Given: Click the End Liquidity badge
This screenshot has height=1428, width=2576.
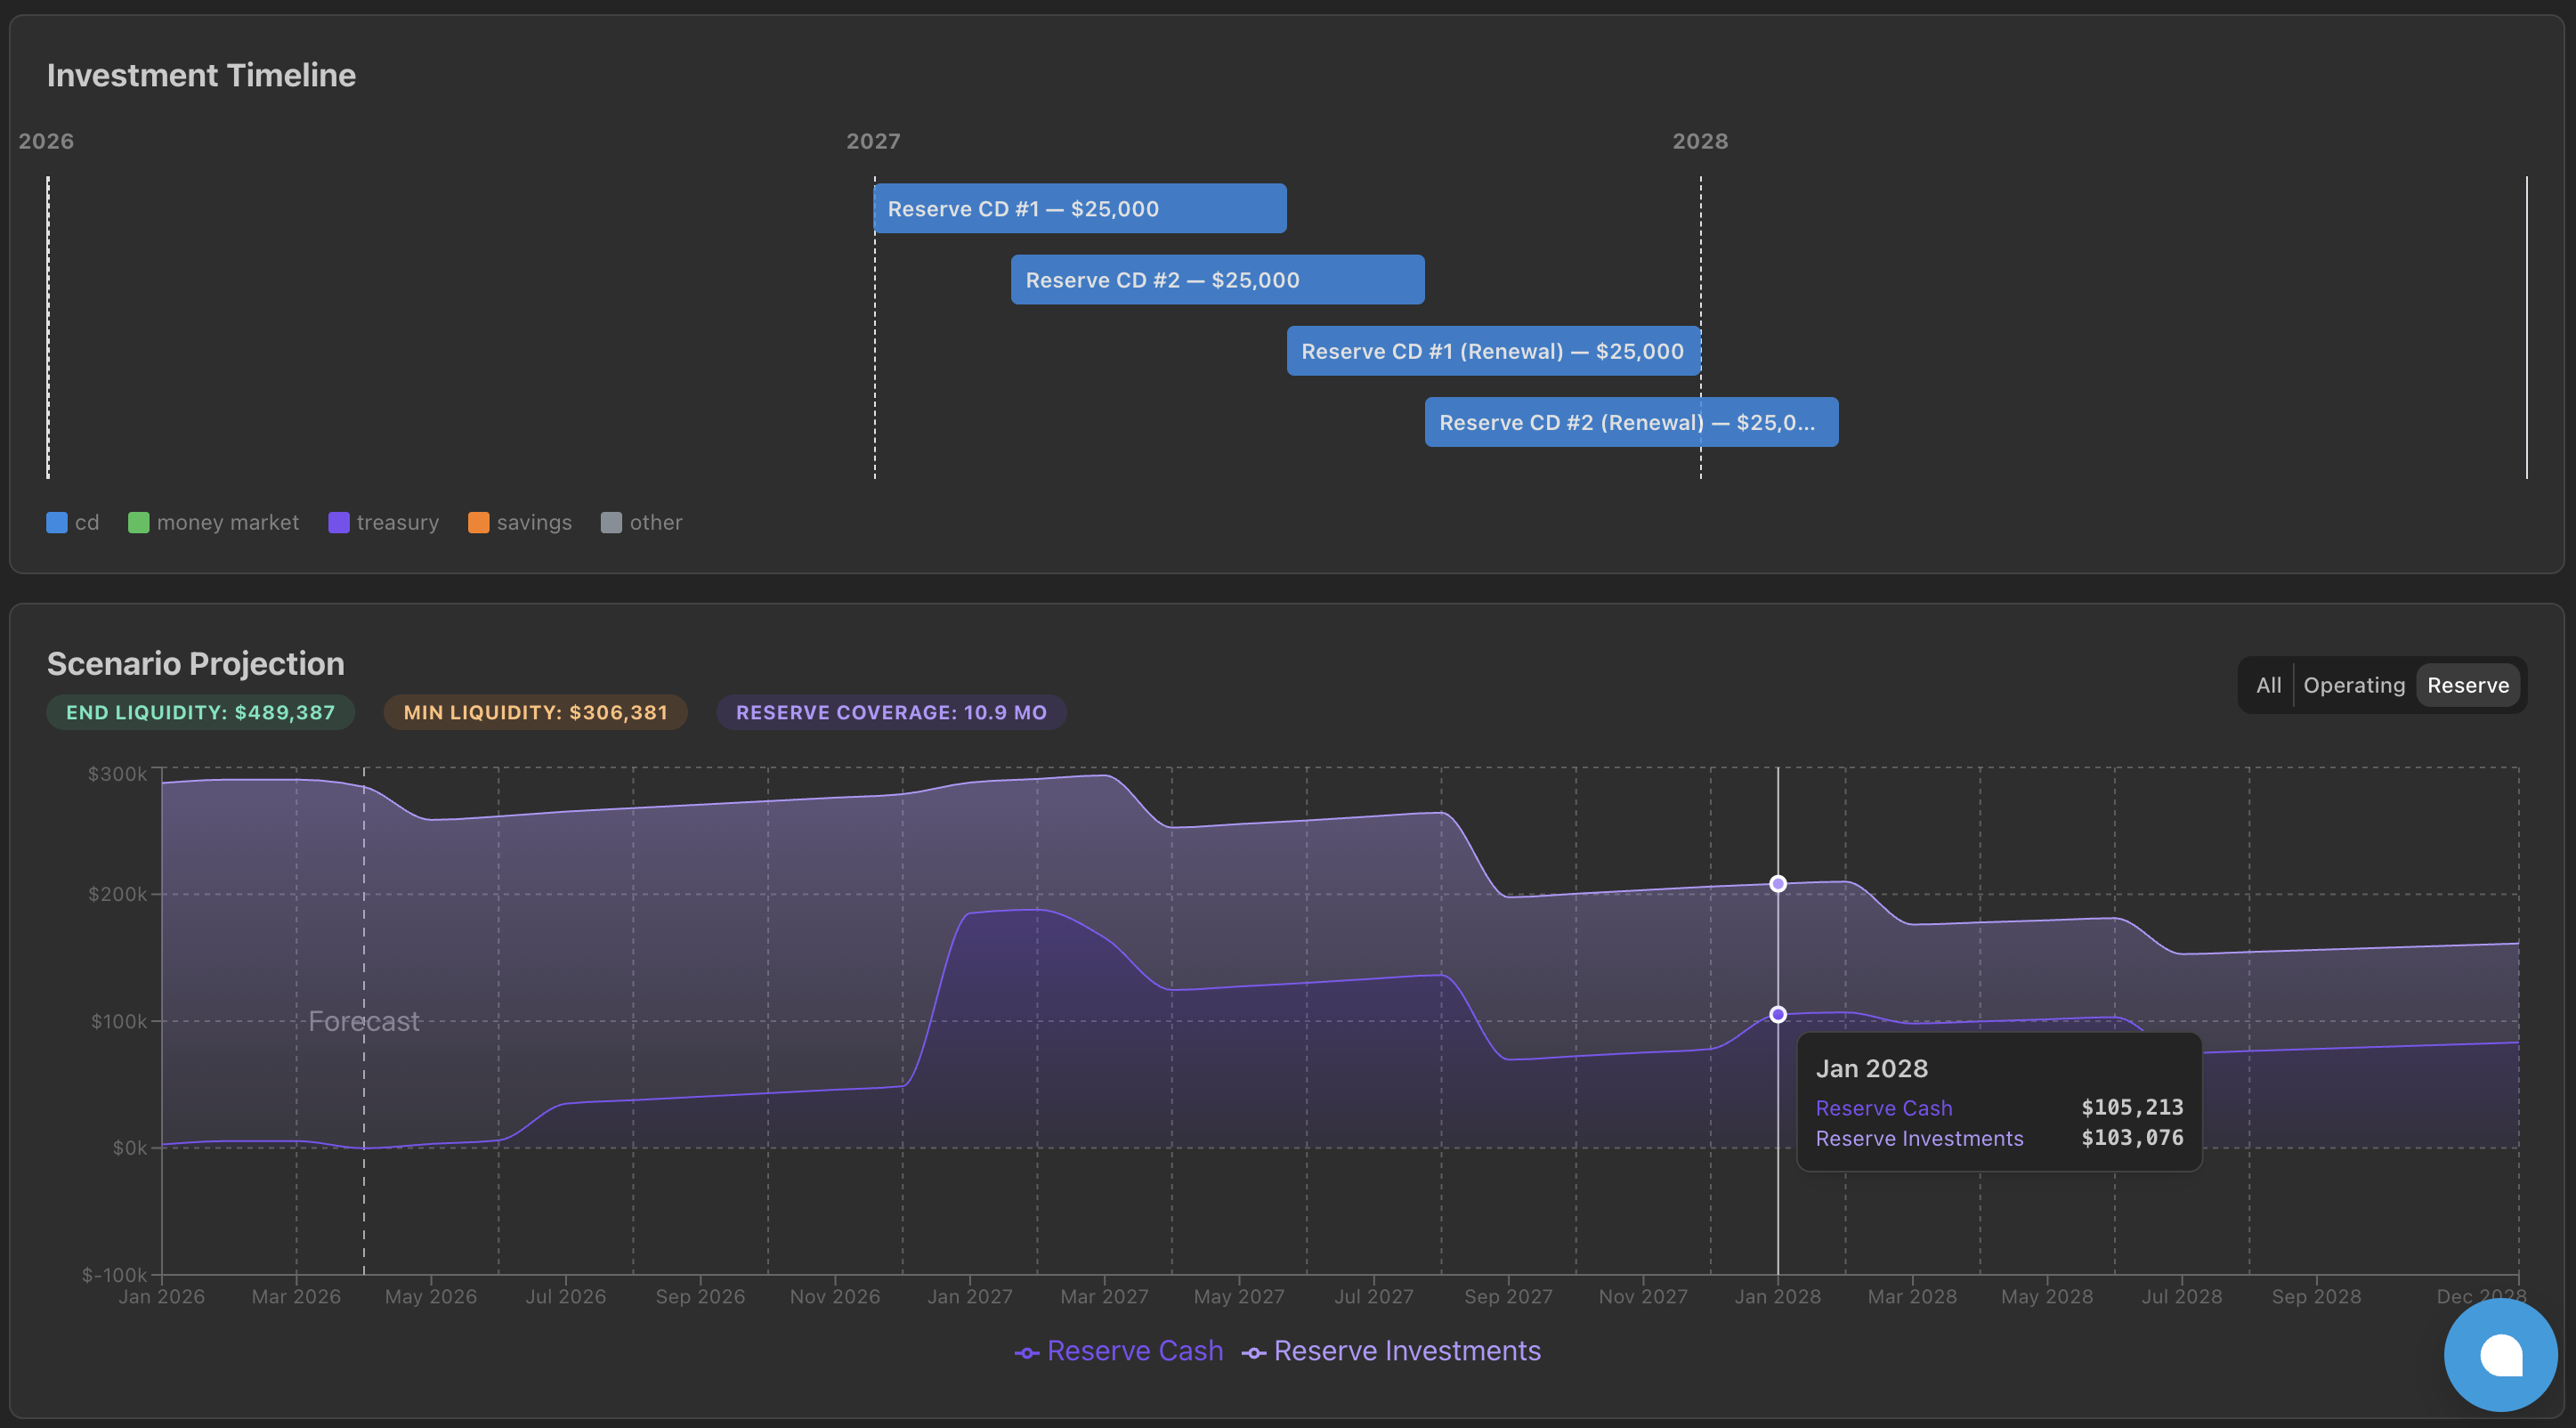Looking at the screenshot, I should (x=200, y=712).
